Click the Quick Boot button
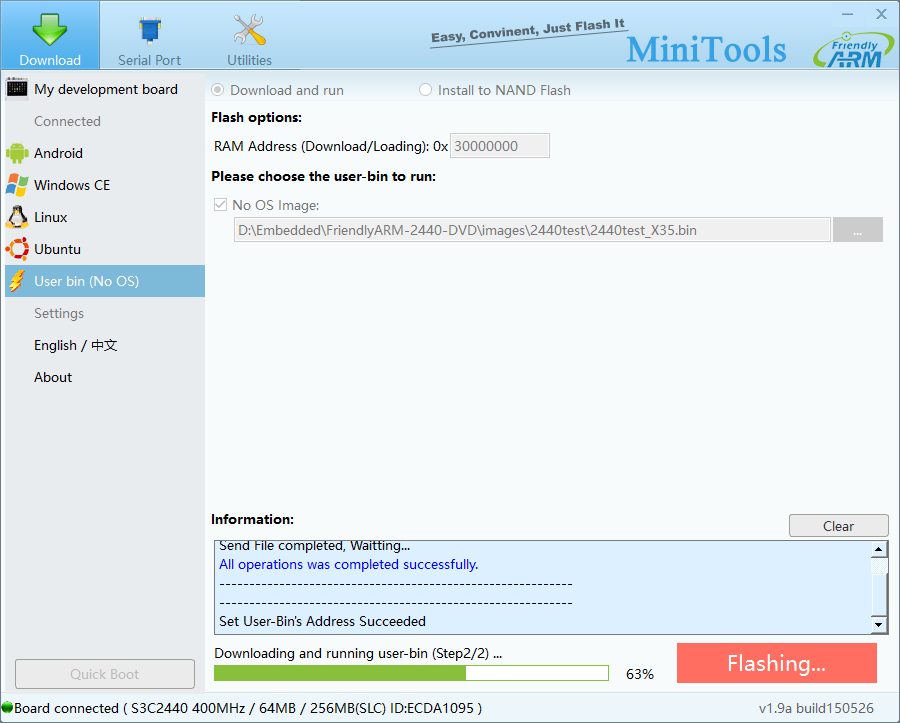 [105, 674]
